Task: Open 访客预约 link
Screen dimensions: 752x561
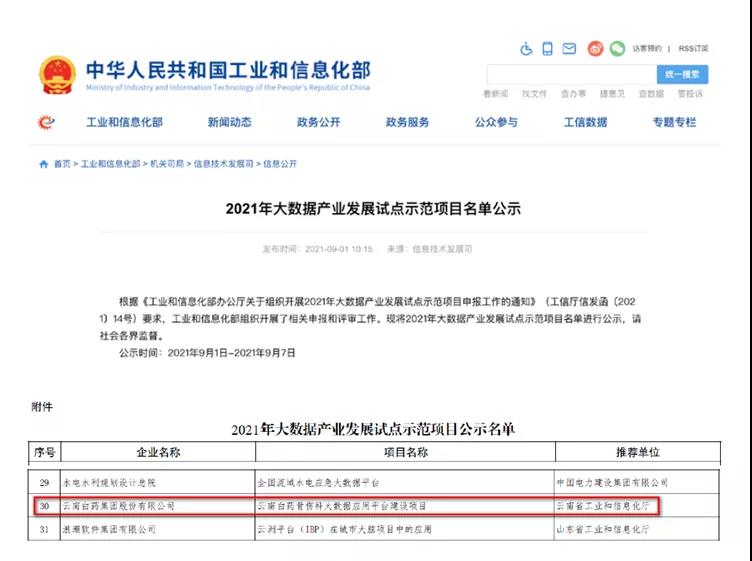Action: [646, 48]
